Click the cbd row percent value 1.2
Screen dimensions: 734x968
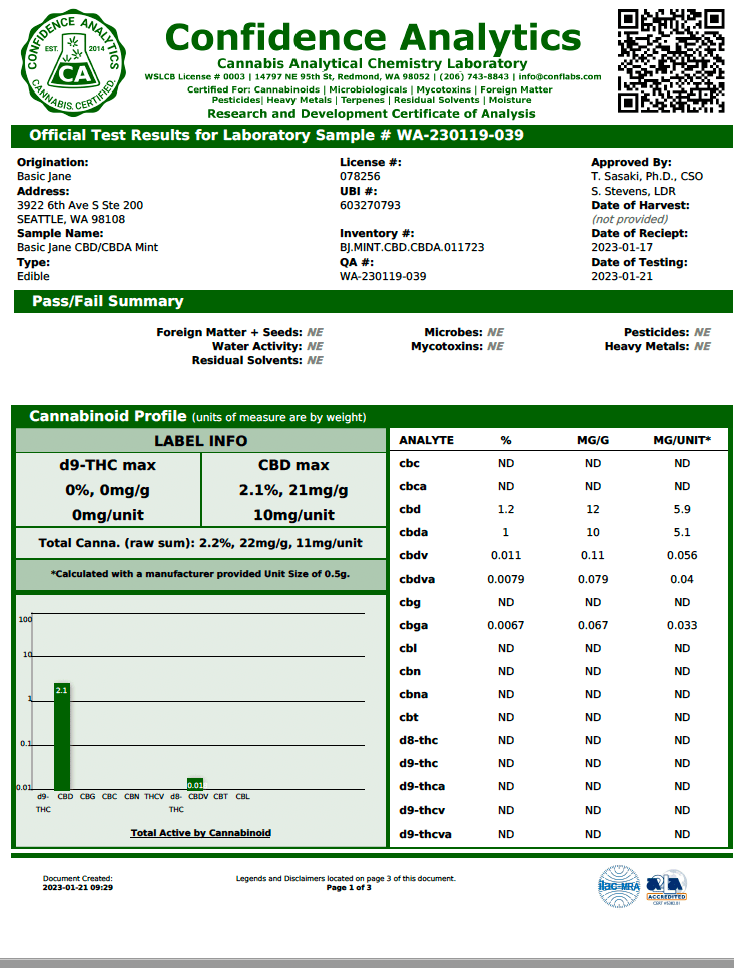click(x=506, y=509)
